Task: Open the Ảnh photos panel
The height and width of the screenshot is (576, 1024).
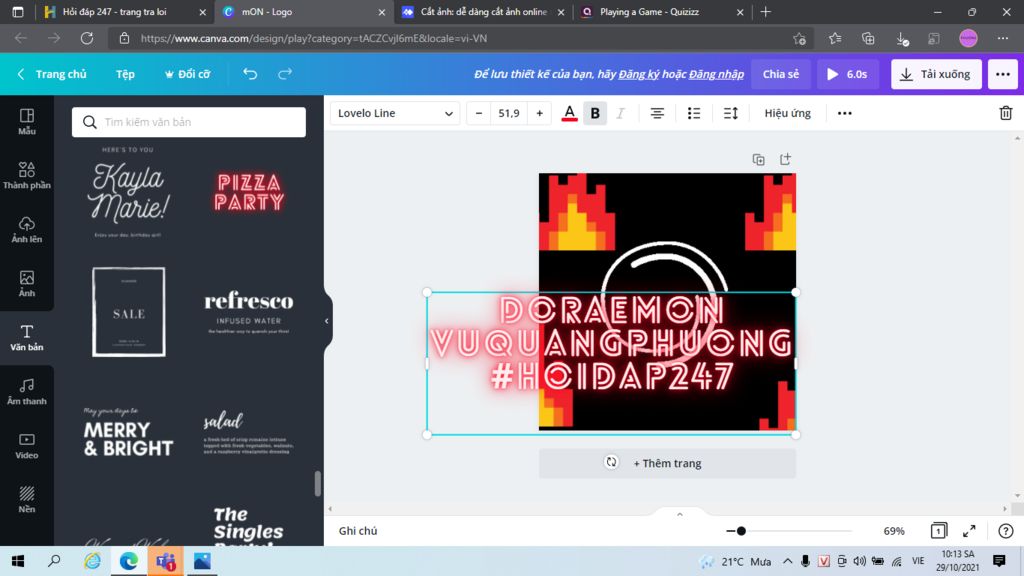Action: click(27, 284)
